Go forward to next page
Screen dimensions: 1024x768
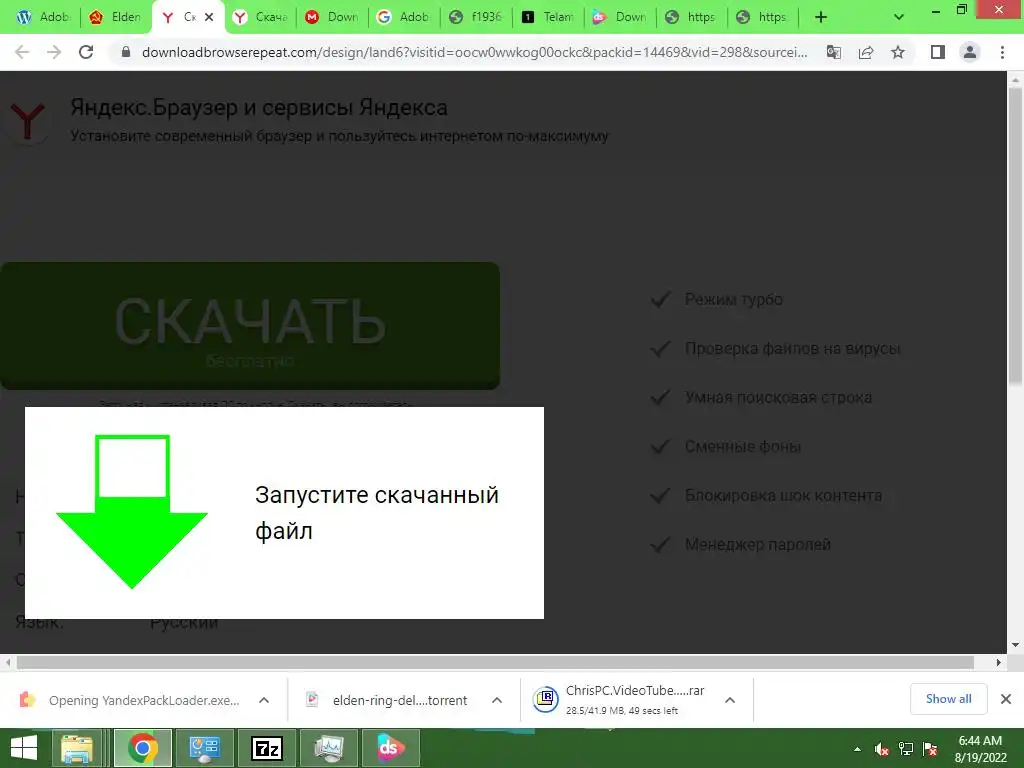pyautogui.click(x=54, y=52)
